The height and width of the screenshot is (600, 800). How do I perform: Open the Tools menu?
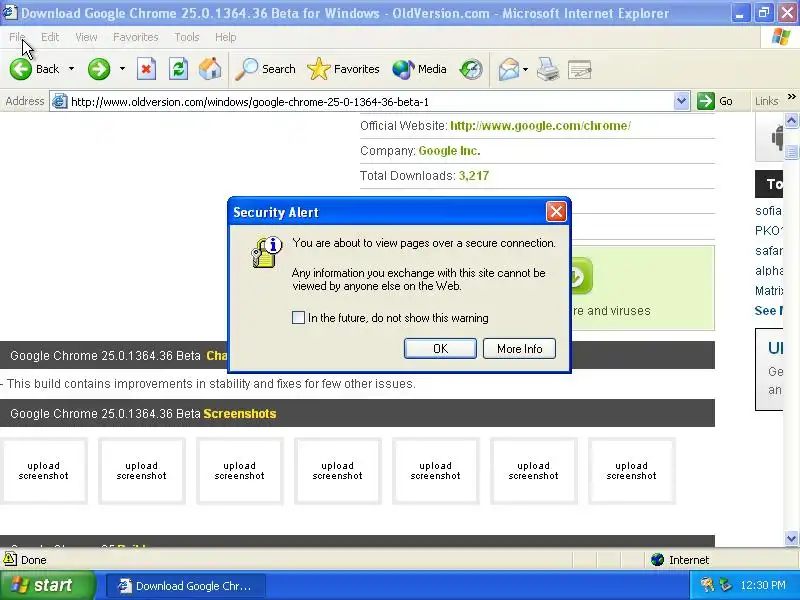point(187,37)
